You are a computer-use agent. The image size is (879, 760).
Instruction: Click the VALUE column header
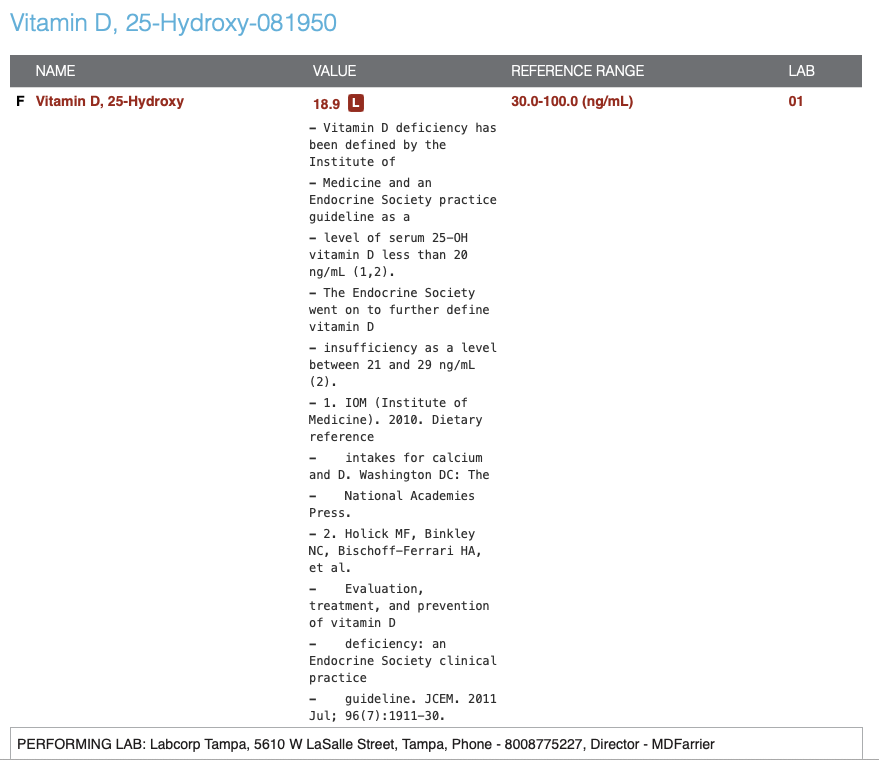tap(334, 71)
